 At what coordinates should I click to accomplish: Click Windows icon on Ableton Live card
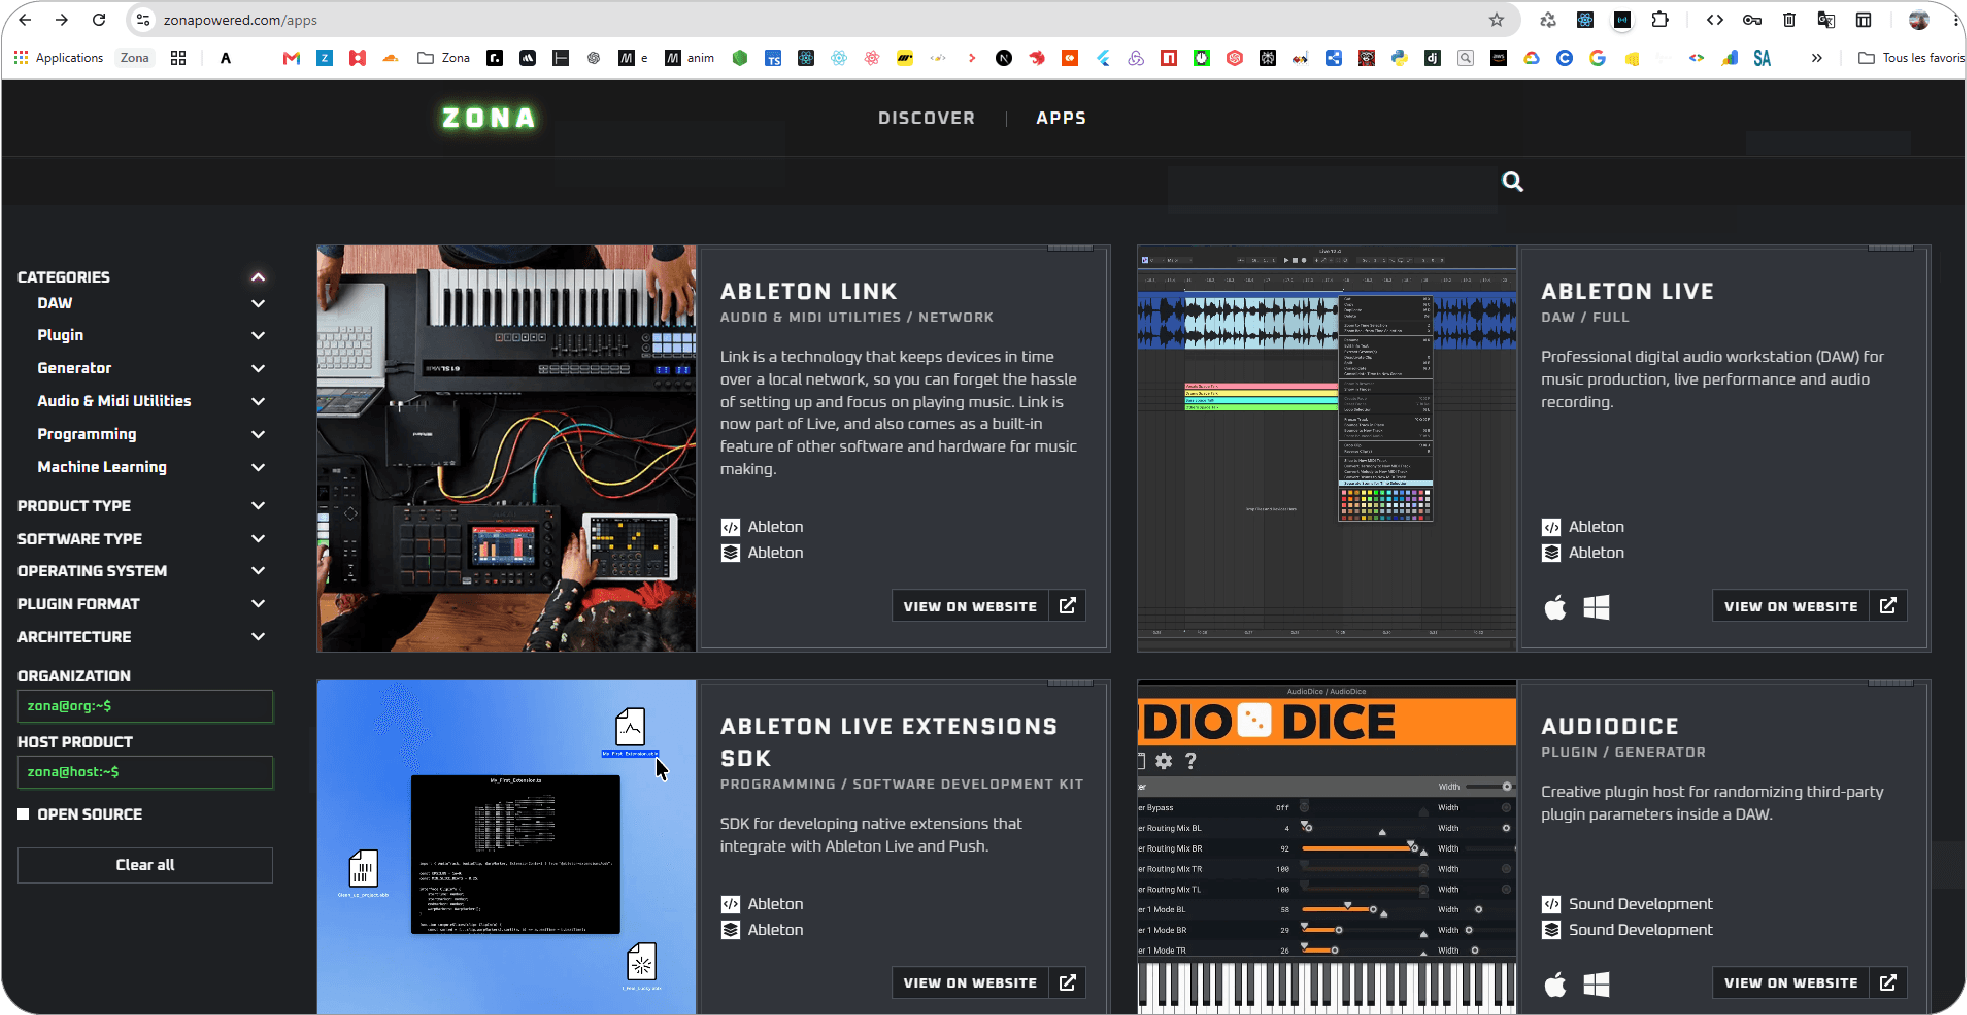tap(1596, 607)
